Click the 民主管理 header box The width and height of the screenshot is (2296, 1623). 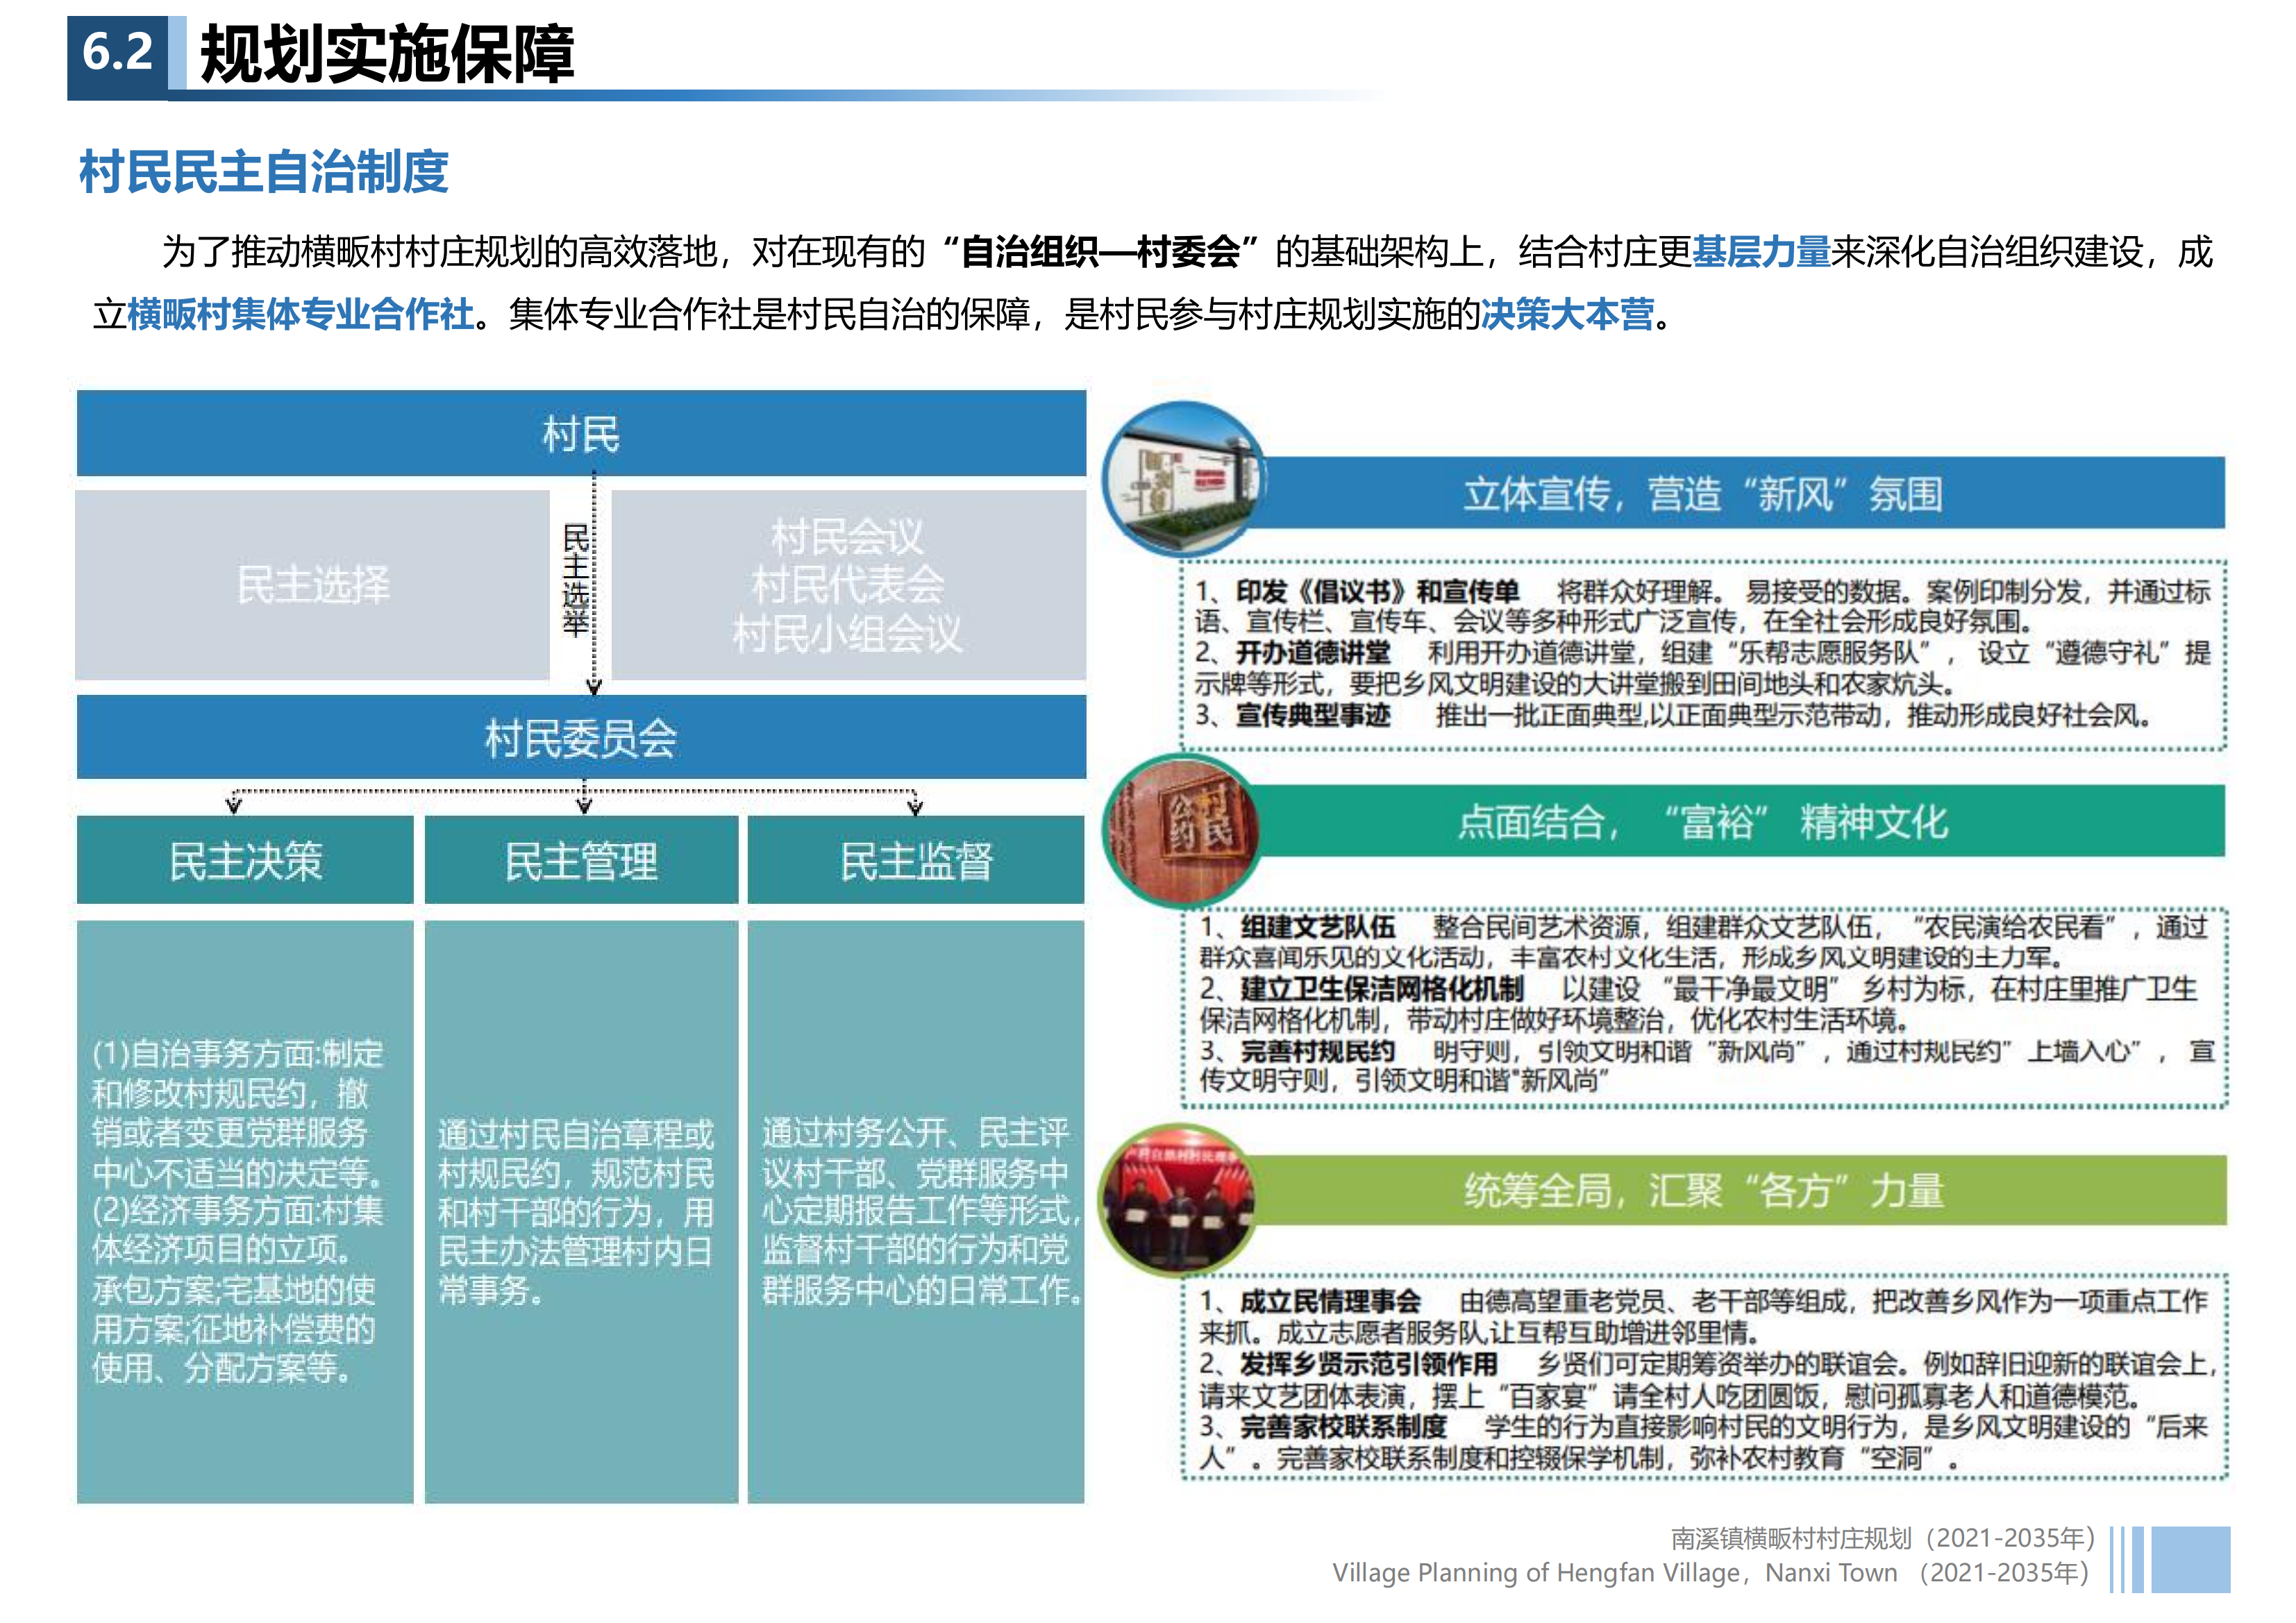pyautogui.click(x=581, y=860)
